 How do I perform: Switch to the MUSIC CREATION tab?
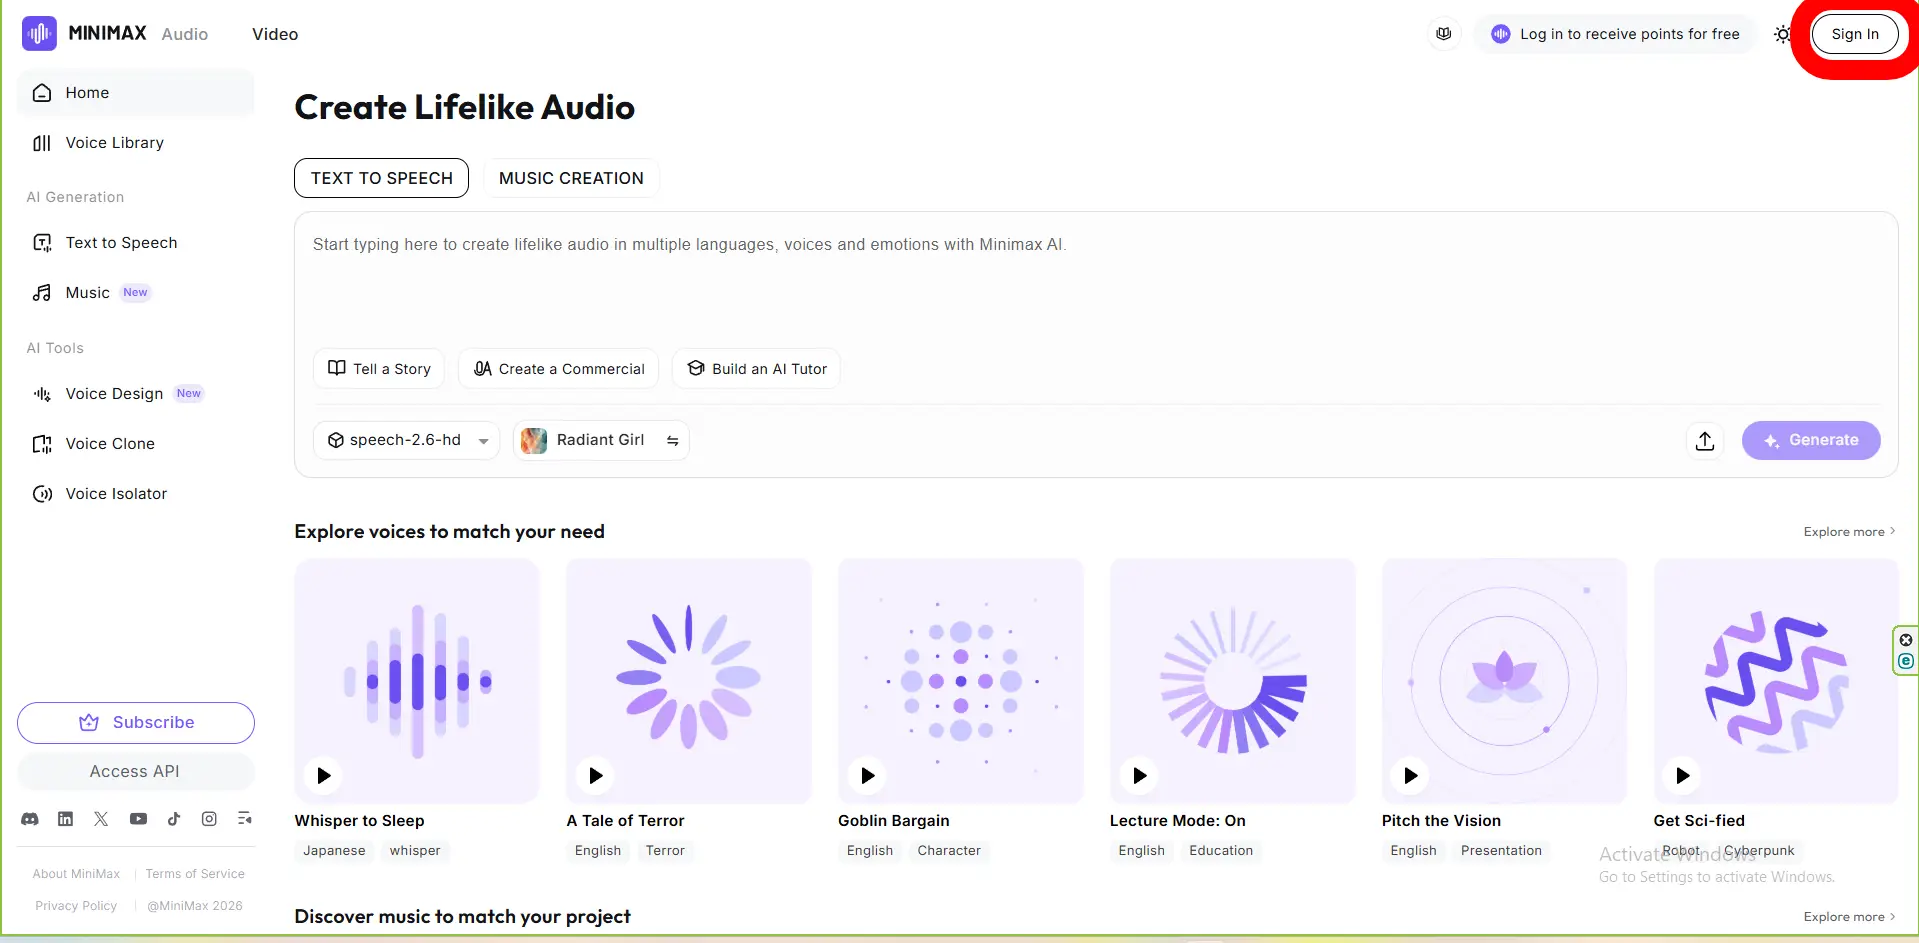[x=571, y=178]
